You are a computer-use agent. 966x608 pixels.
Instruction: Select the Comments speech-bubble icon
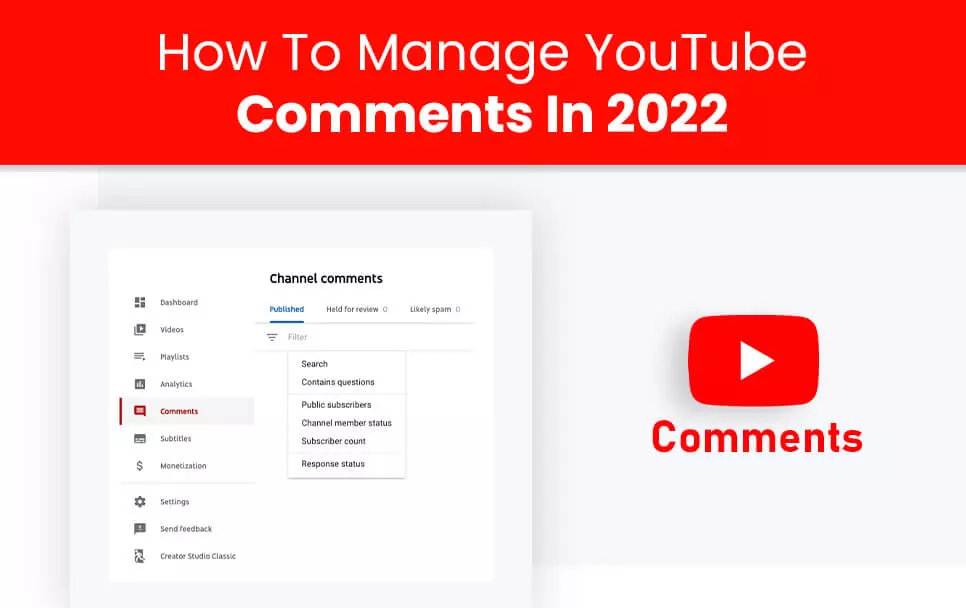[x=140, y=411]
